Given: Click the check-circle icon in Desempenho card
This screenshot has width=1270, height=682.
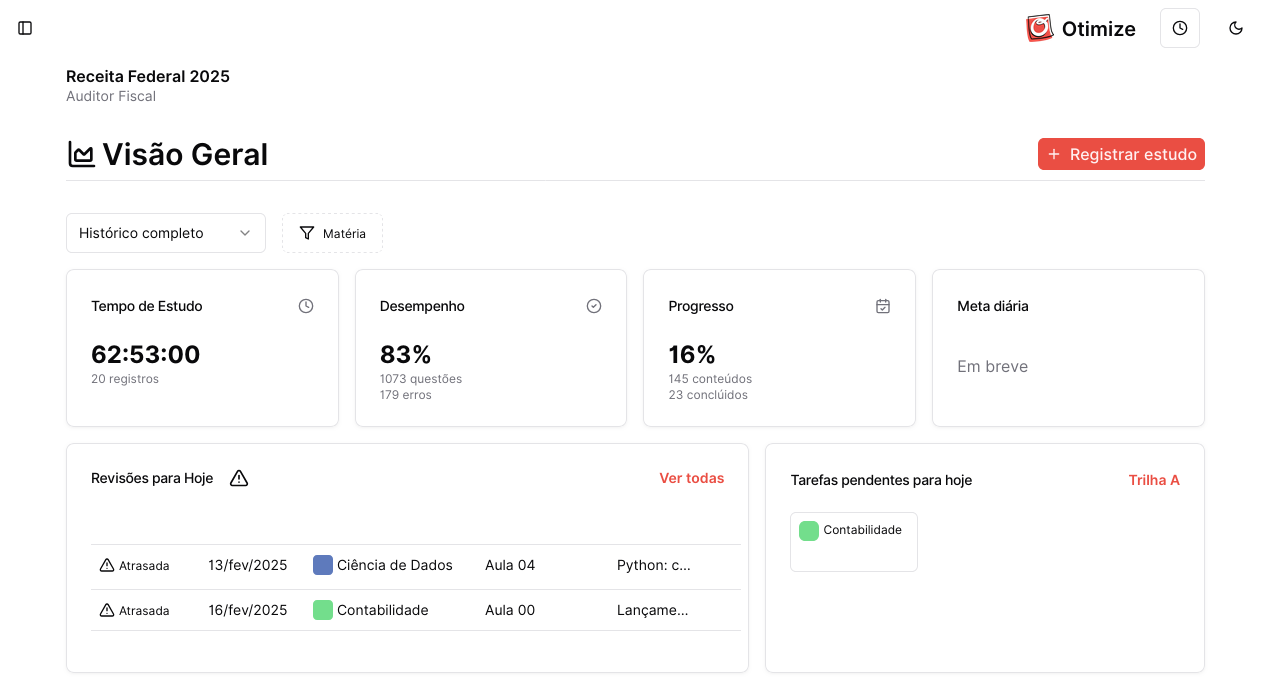Looking at the screenshot, I should click(x=594, y=306).
